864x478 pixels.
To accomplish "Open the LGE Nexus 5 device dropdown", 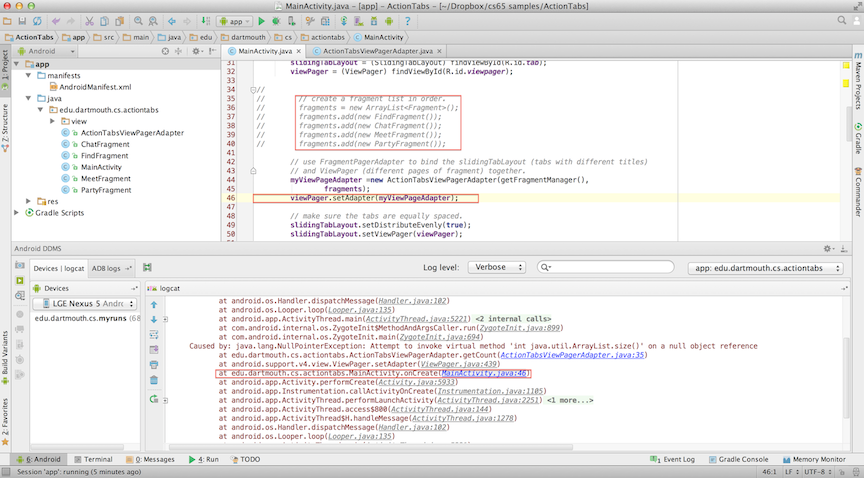I will [x=83, y=303].
